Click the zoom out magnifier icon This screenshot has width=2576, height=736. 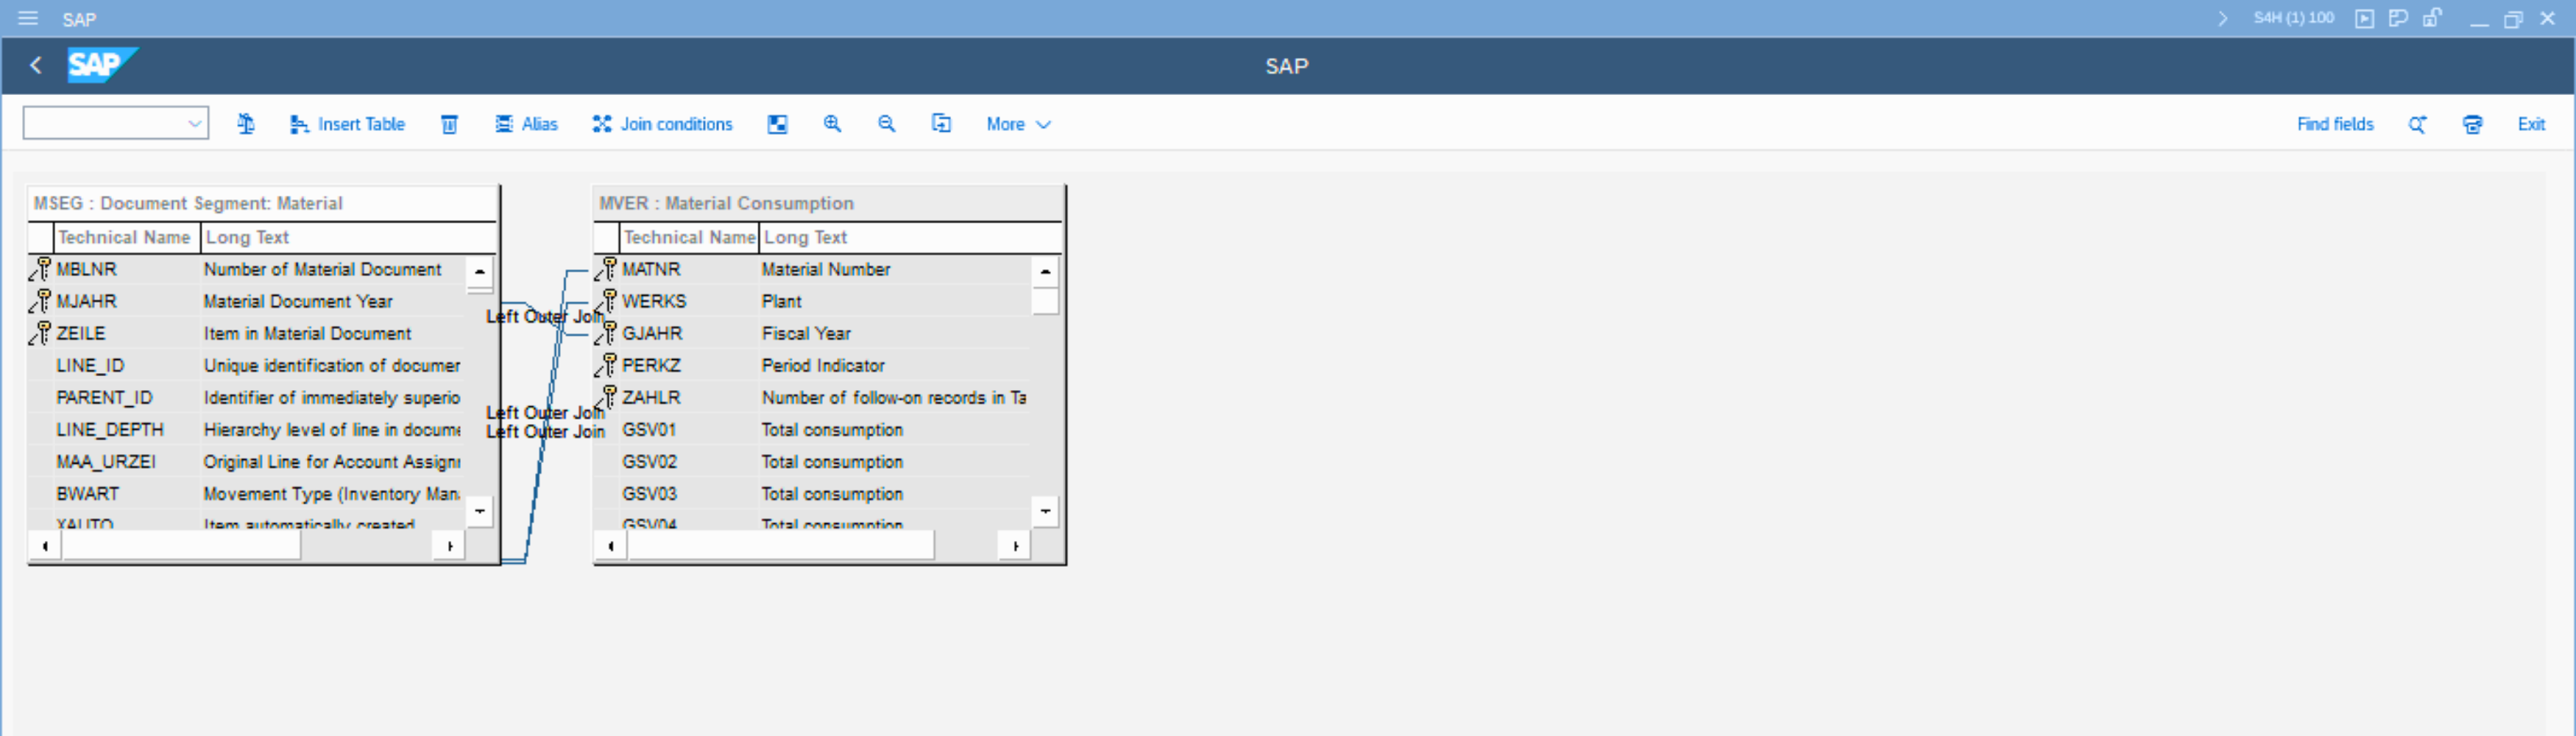click(886, 124)
